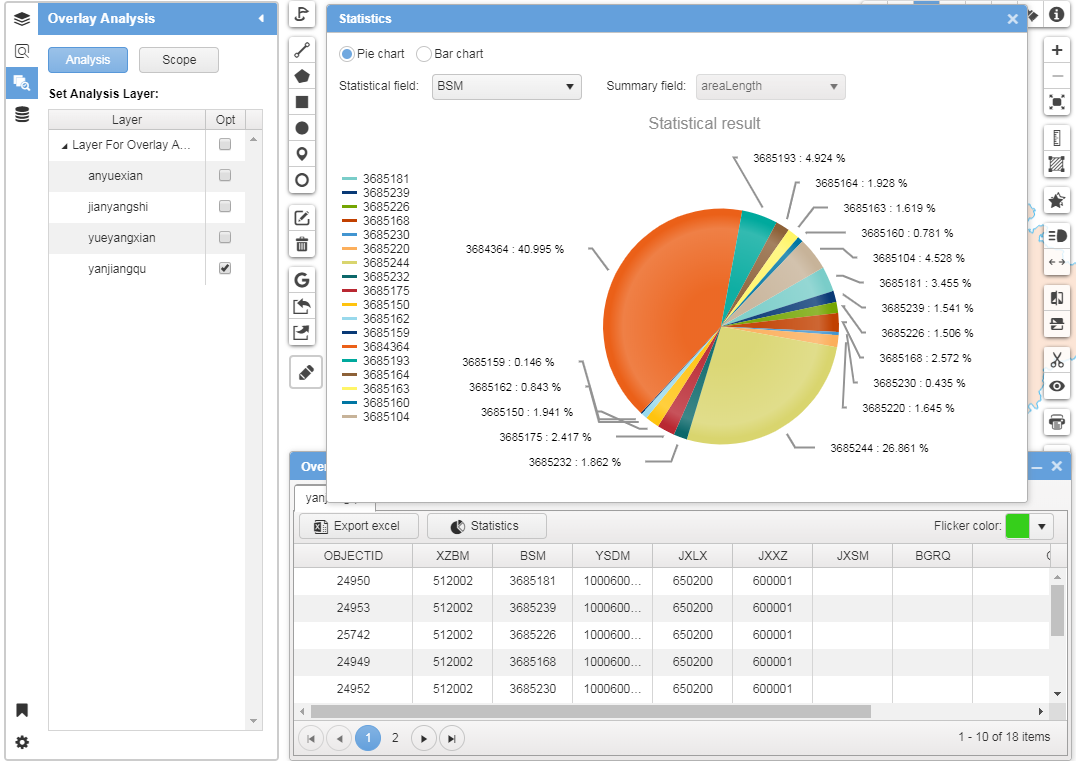The image size is (1076, 761).
Task: Minimize the overlay results panel
Action: (x=1036, y=467)
